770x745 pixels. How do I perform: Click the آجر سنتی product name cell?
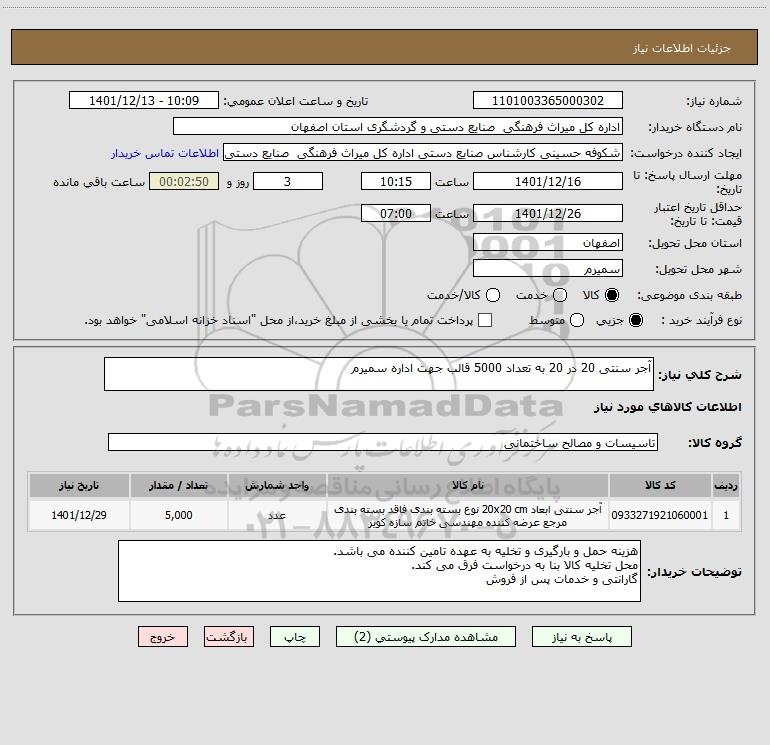click(468, 515)
